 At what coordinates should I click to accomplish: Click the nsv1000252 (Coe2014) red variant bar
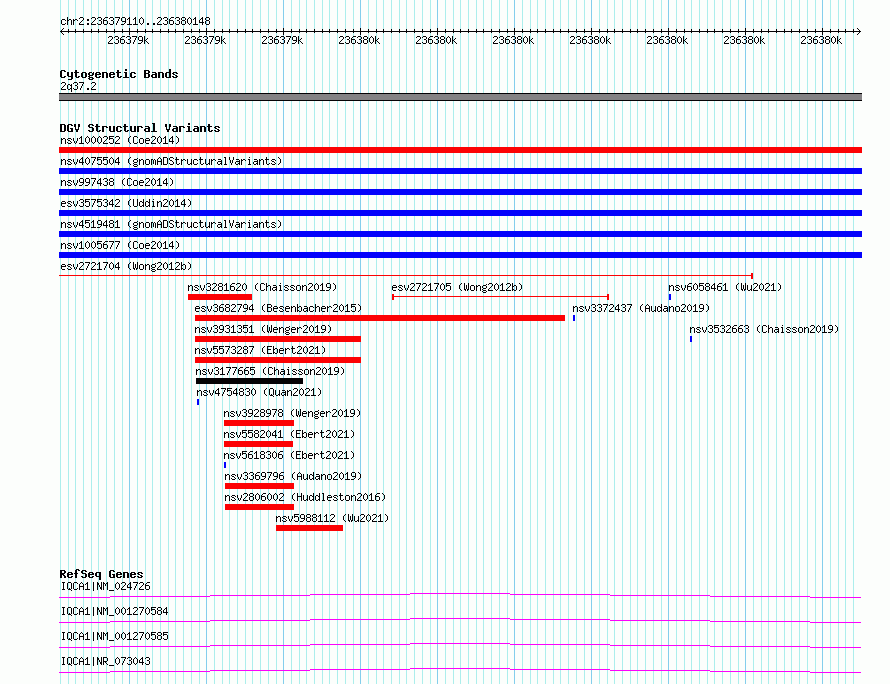460,150
